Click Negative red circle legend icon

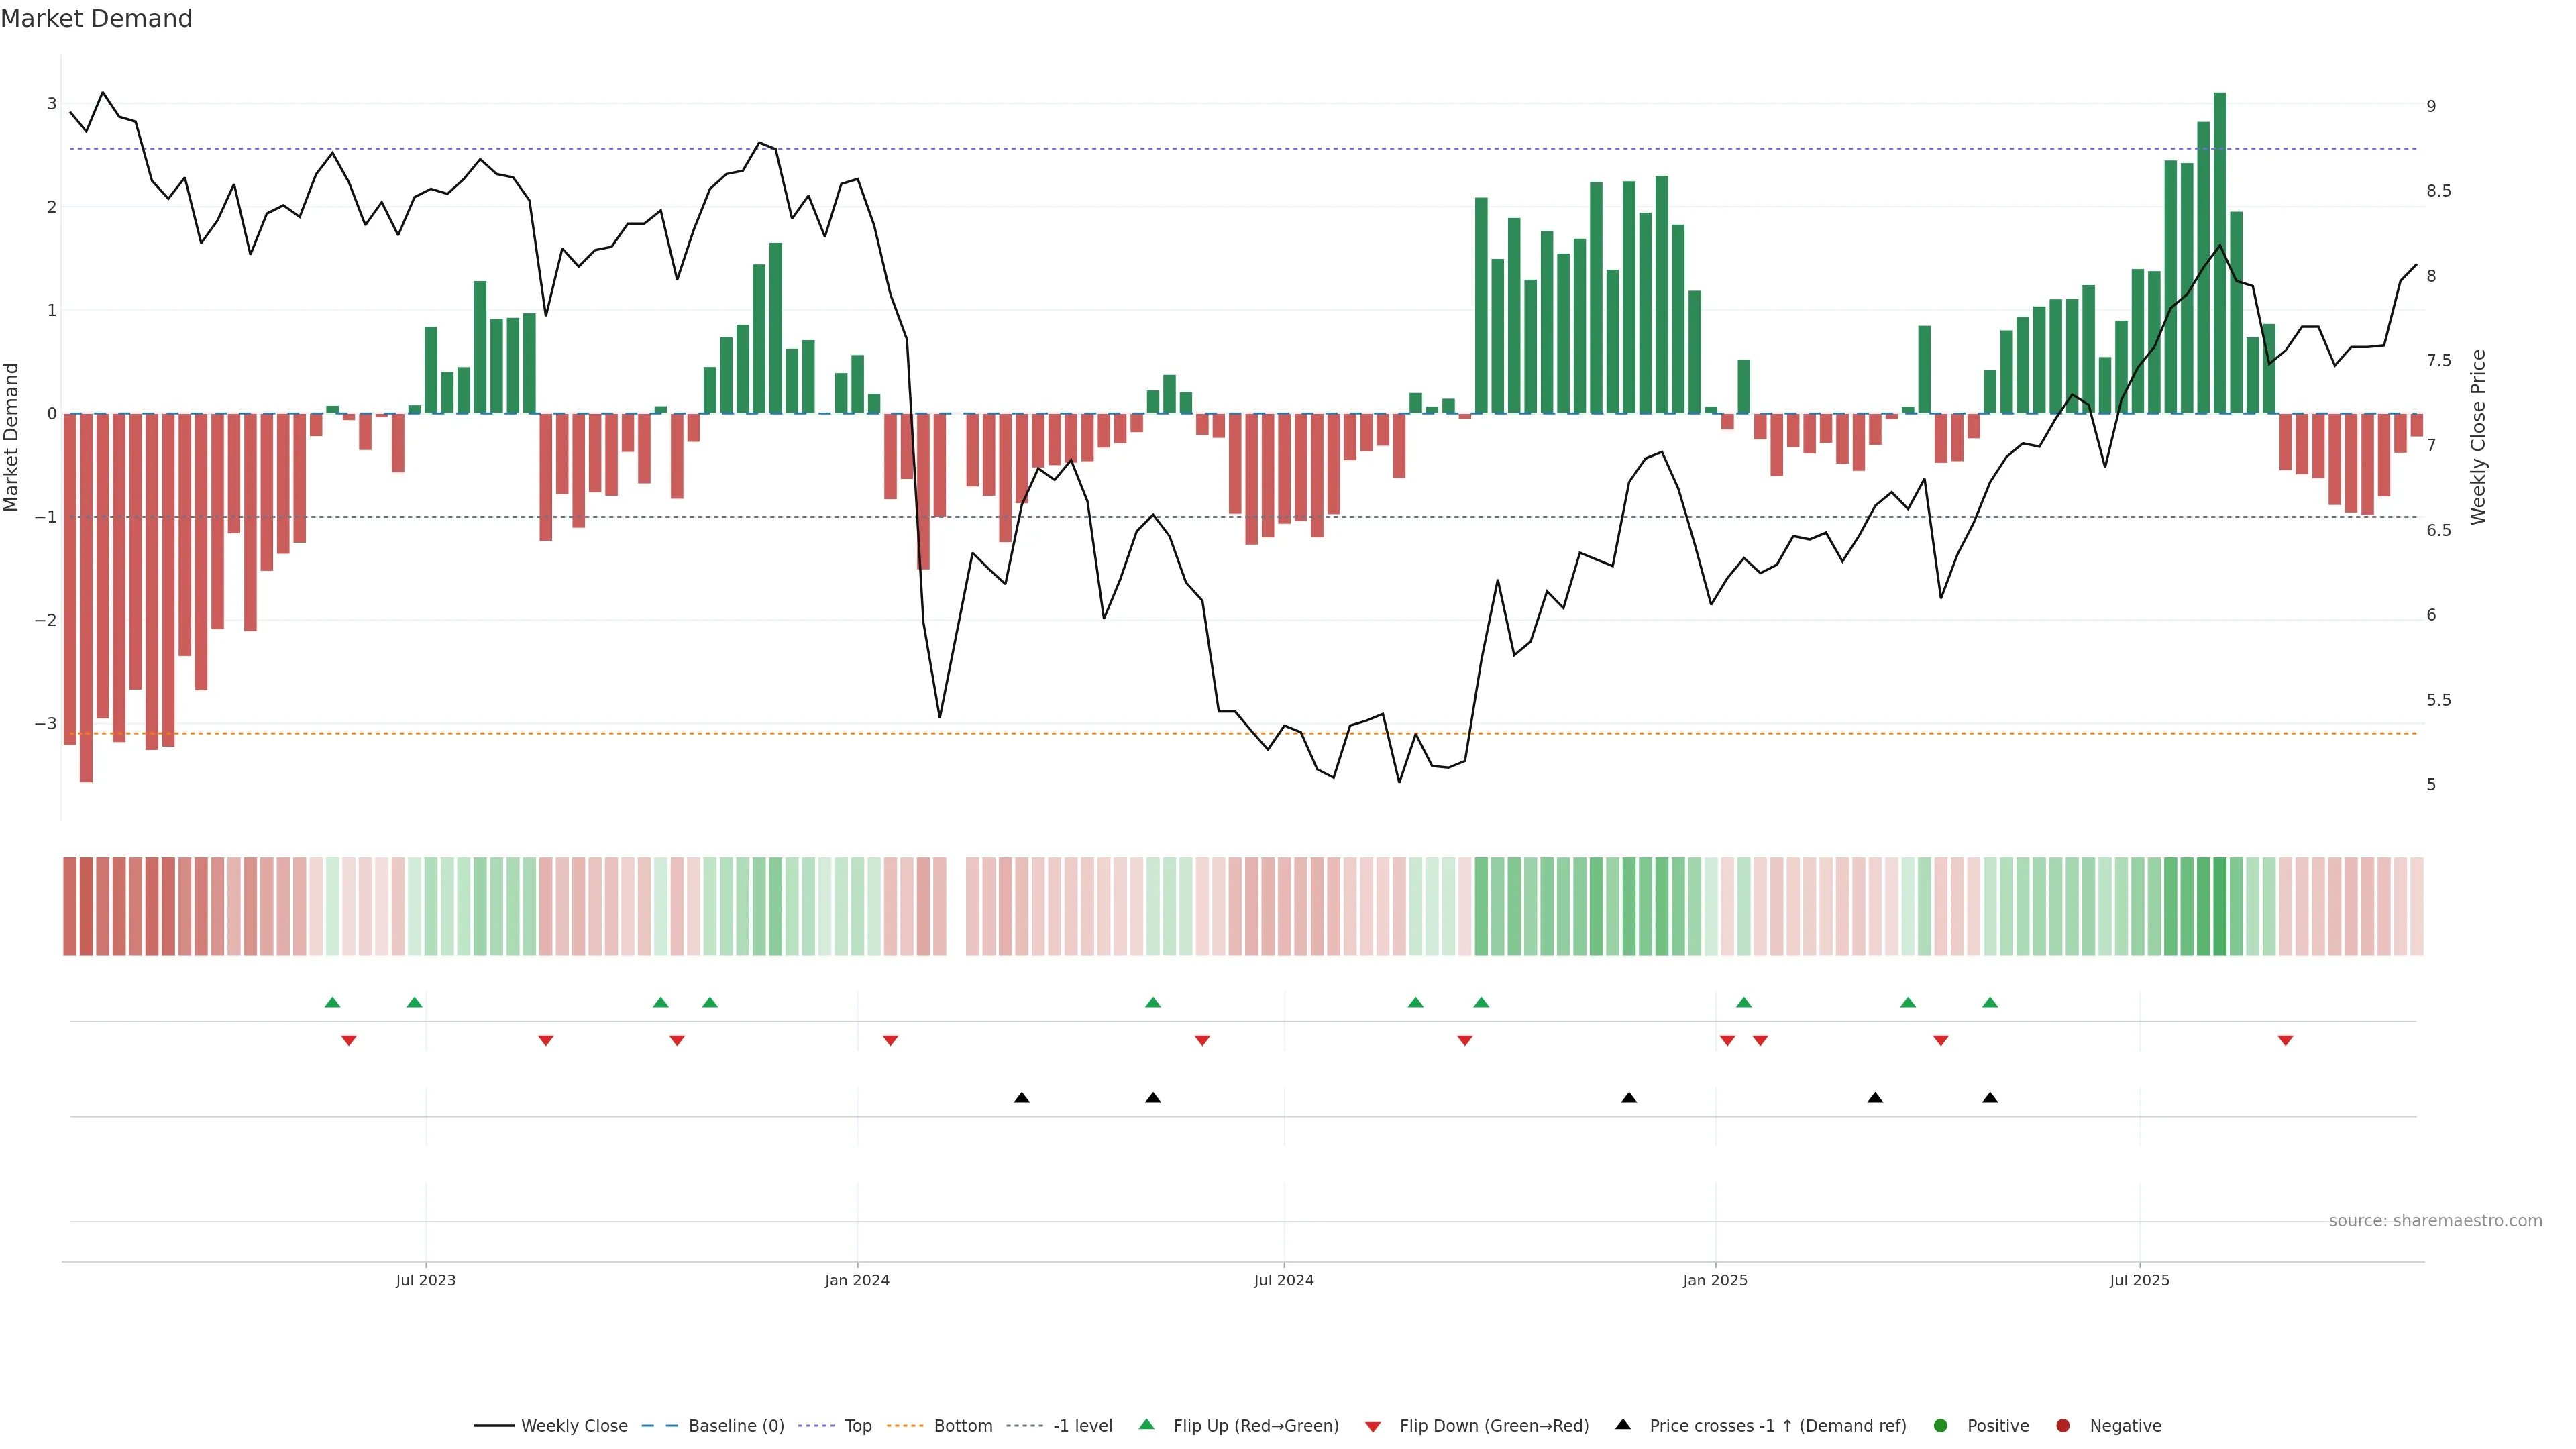click(x=2063, y=1425)
